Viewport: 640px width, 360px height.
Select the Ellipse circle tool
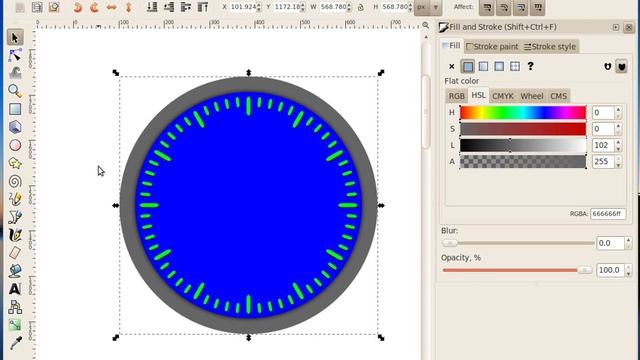click(15, 145)
